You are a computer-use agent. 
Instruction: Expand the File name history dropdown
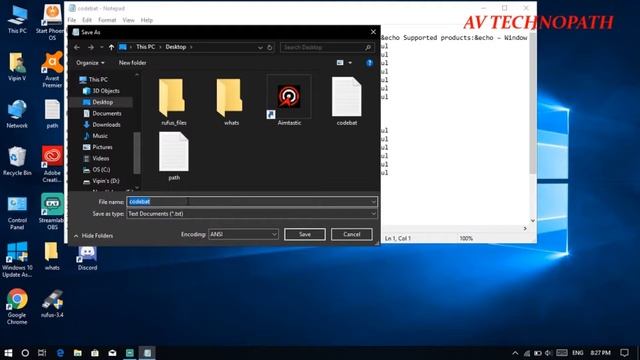pos(373,202)
